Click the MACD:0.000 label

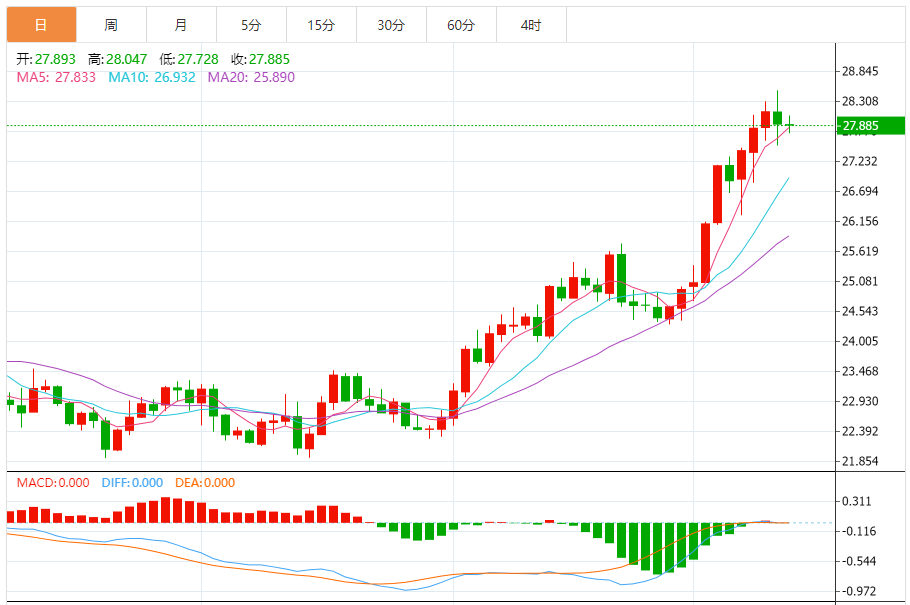pos(53,483)
